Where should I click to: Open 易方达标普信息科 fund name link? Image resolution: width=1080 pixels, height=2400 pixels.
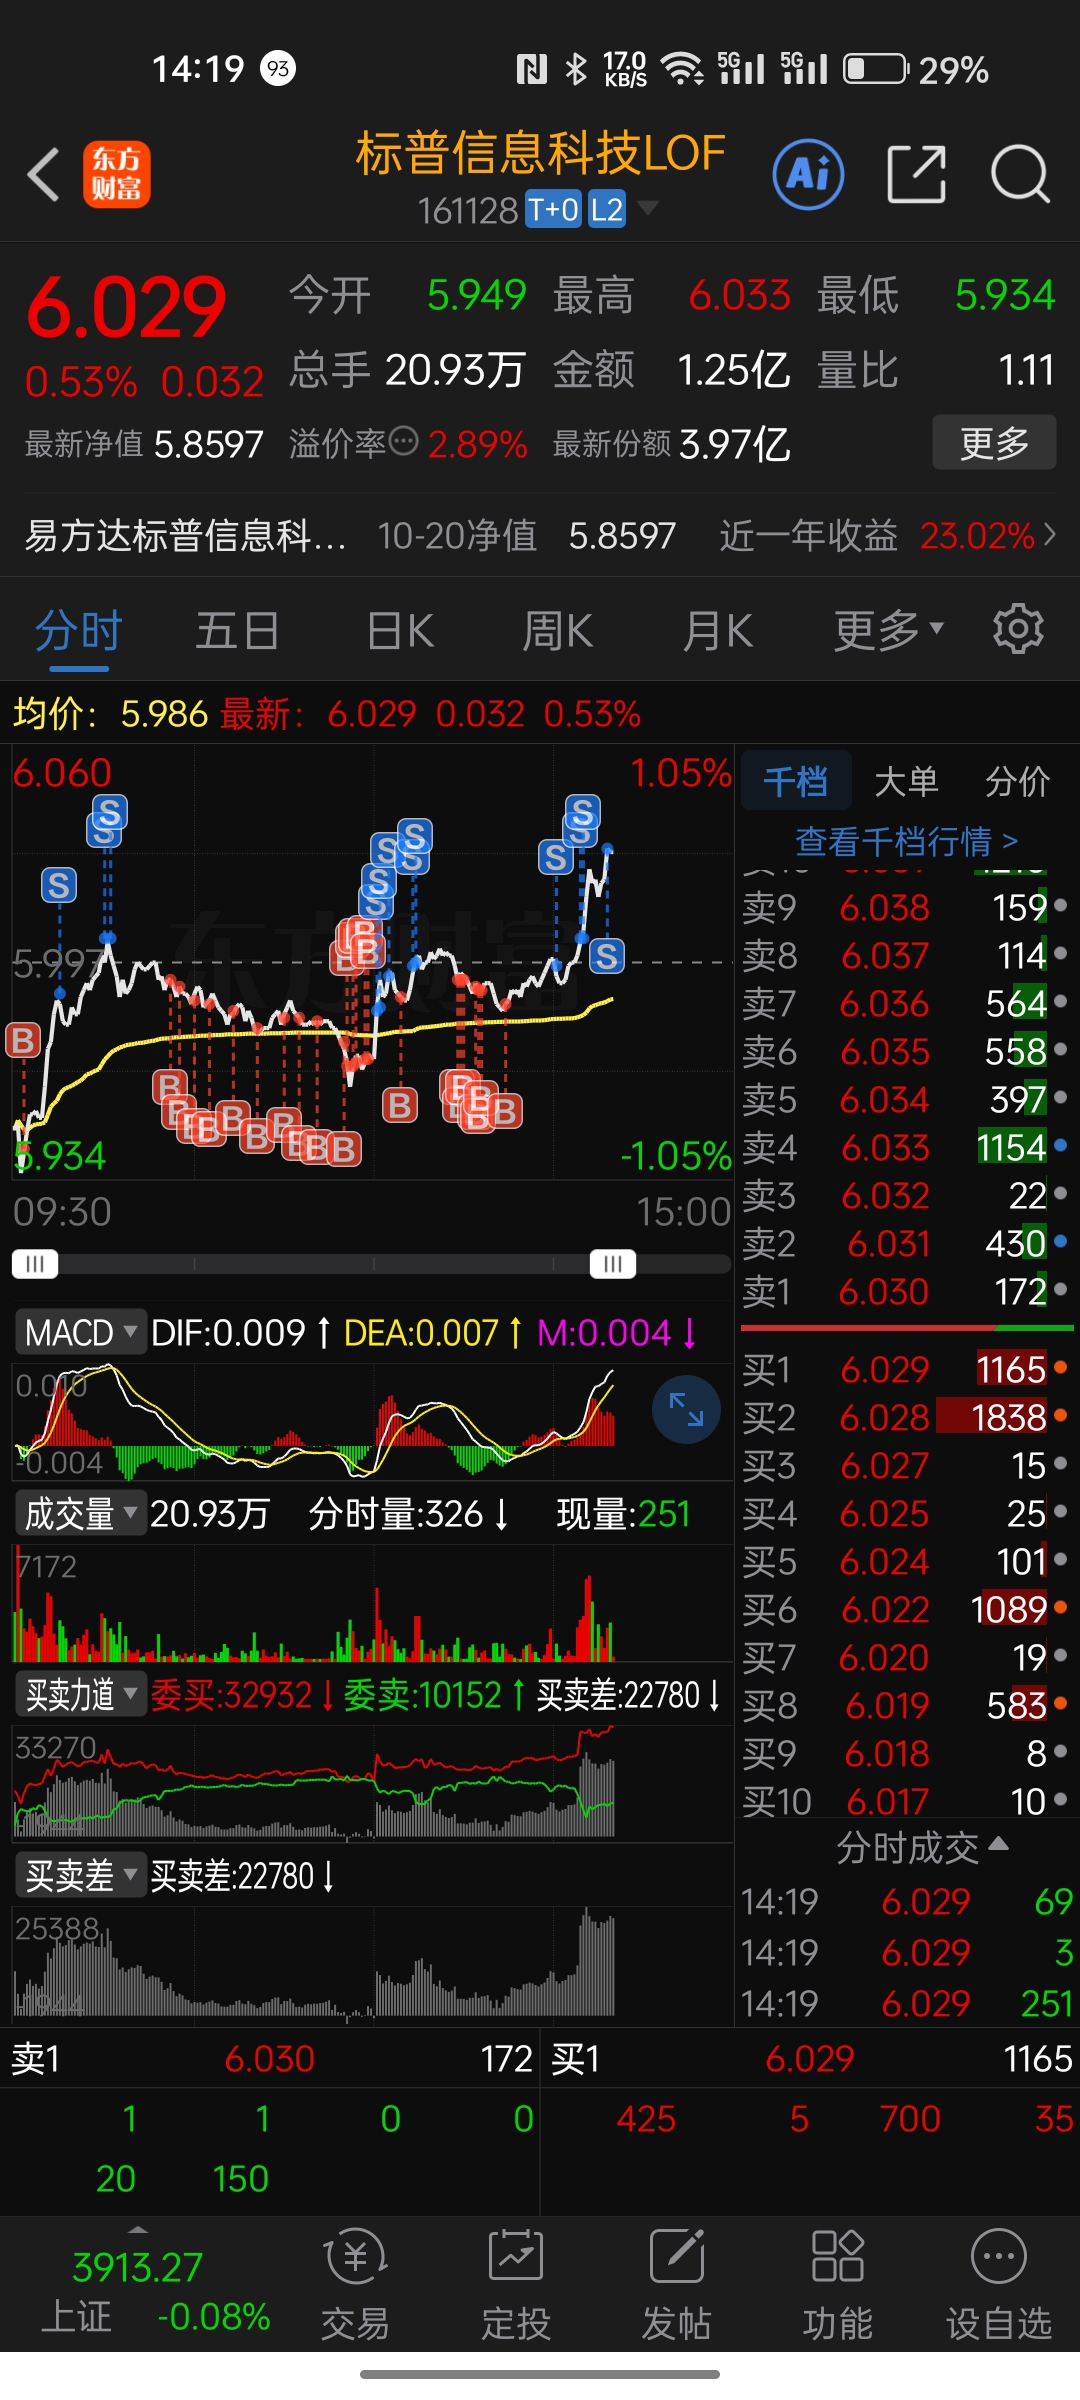coord(186,536)
